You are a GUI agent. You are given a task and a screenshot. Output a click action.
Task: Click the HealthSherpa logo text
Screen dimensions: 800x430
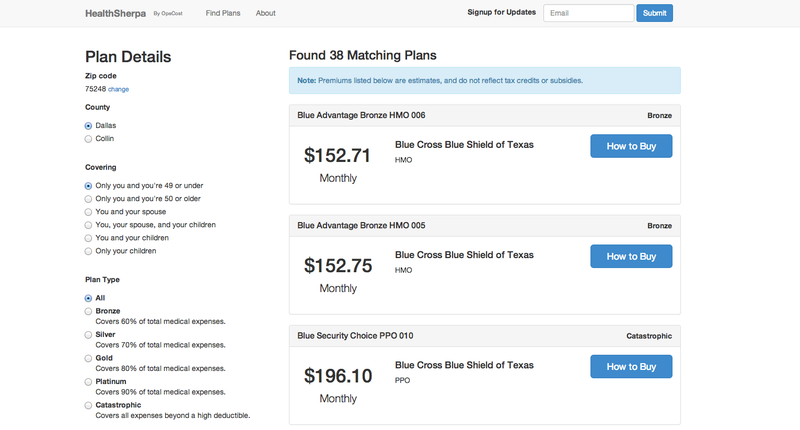coord(115,13)
